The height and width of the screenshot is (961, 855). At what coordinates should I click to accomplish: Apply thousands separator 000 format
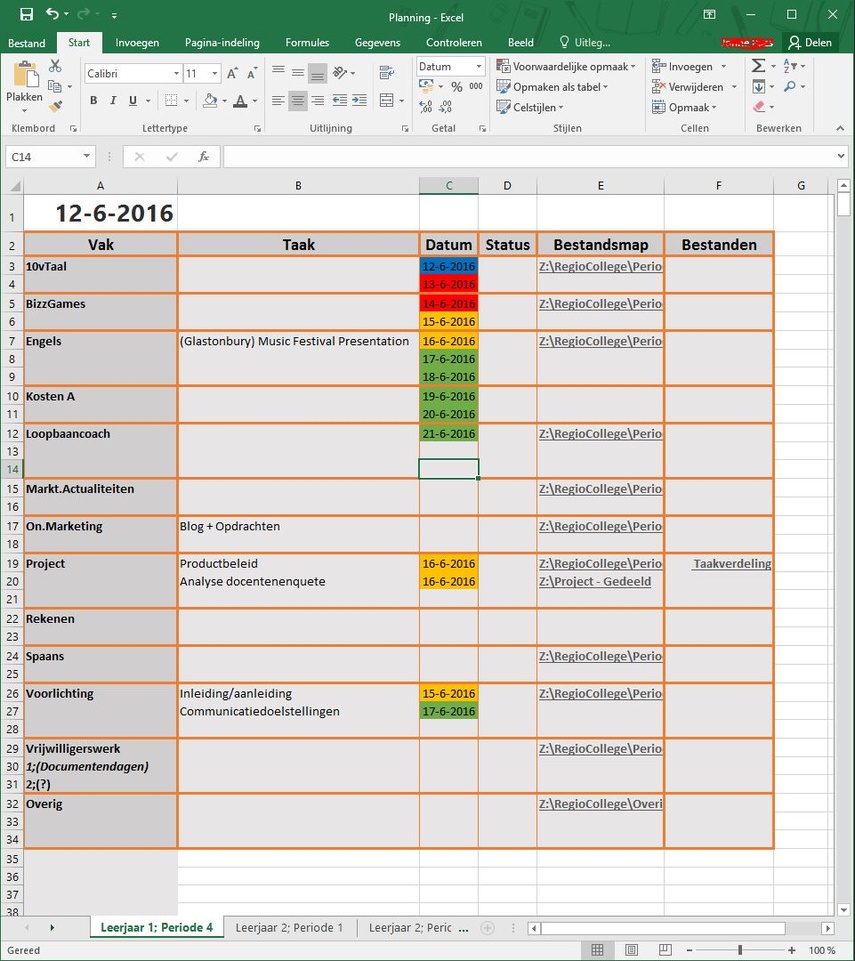(x=476, y=86)
